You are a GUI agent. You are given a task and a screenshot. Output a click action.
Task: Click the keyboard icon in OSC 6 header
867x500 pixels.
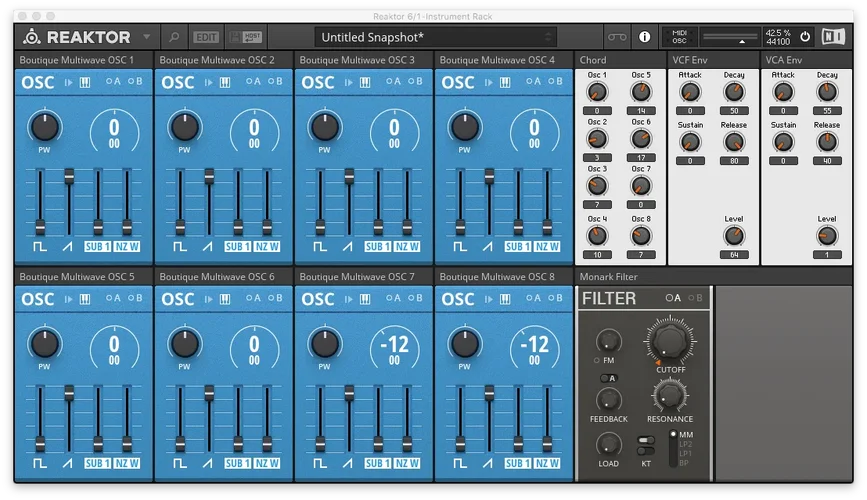(225, 299)
